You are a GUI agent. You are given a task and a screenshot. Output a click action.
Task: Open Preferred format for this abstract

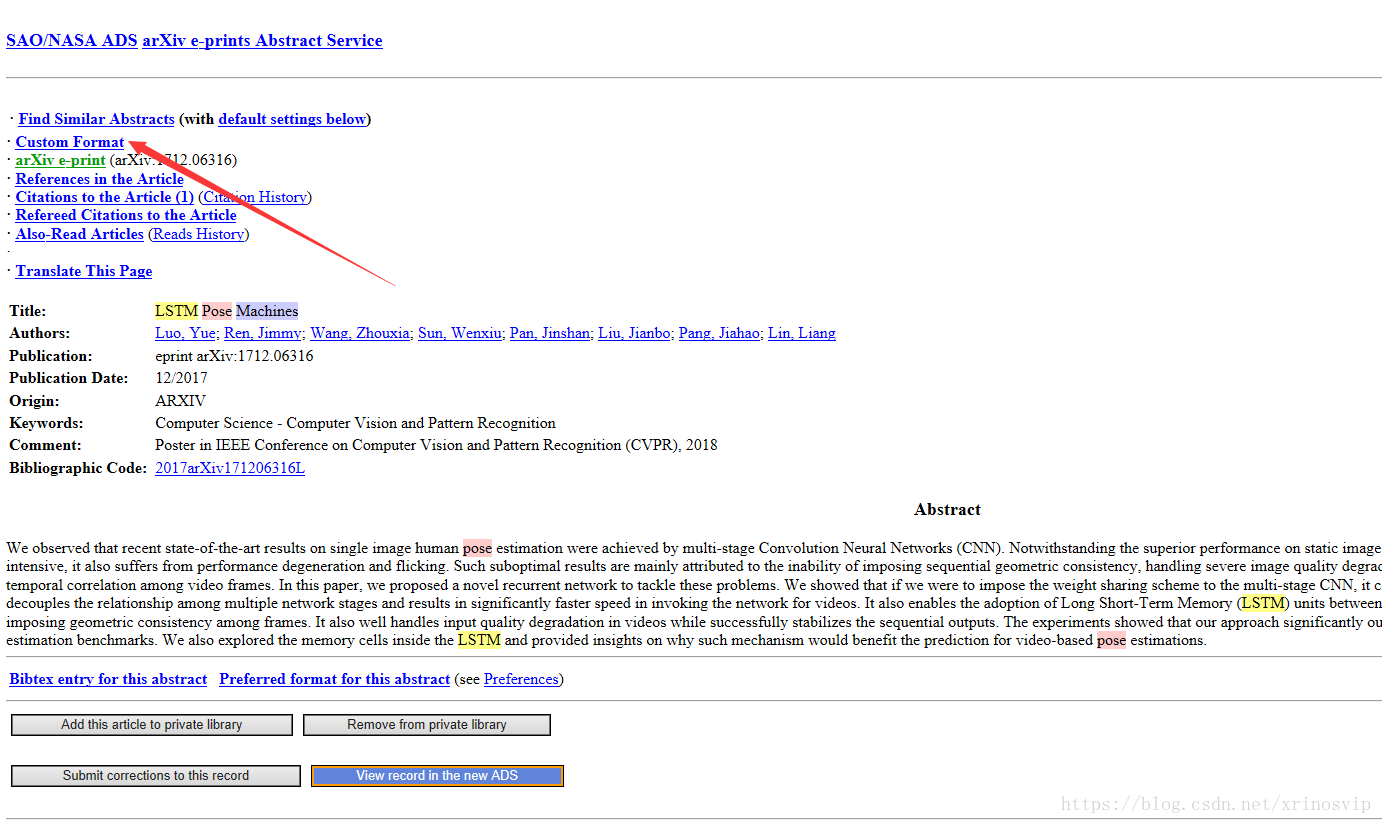coord(334,679)
